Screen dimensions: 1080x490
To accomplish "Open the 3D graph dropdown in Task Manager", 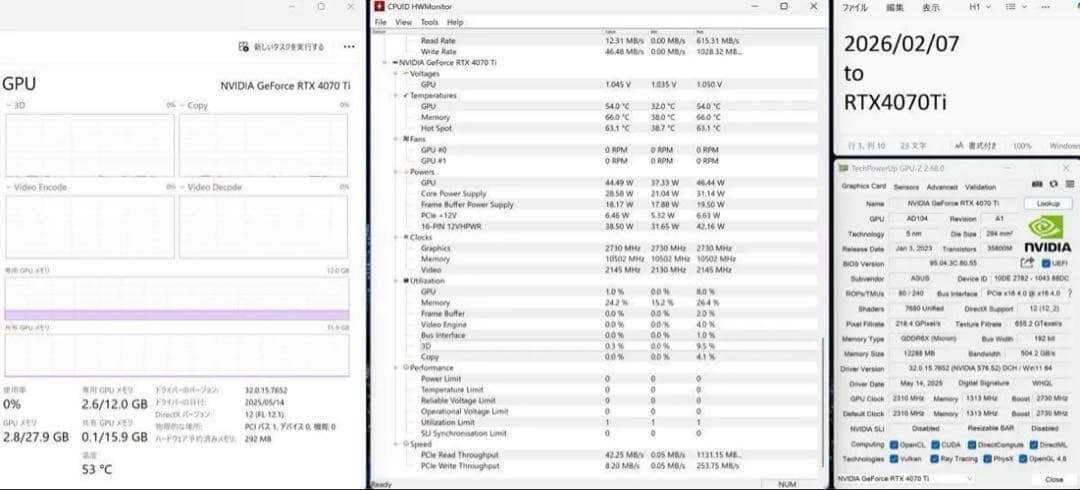I will (9, 105).
